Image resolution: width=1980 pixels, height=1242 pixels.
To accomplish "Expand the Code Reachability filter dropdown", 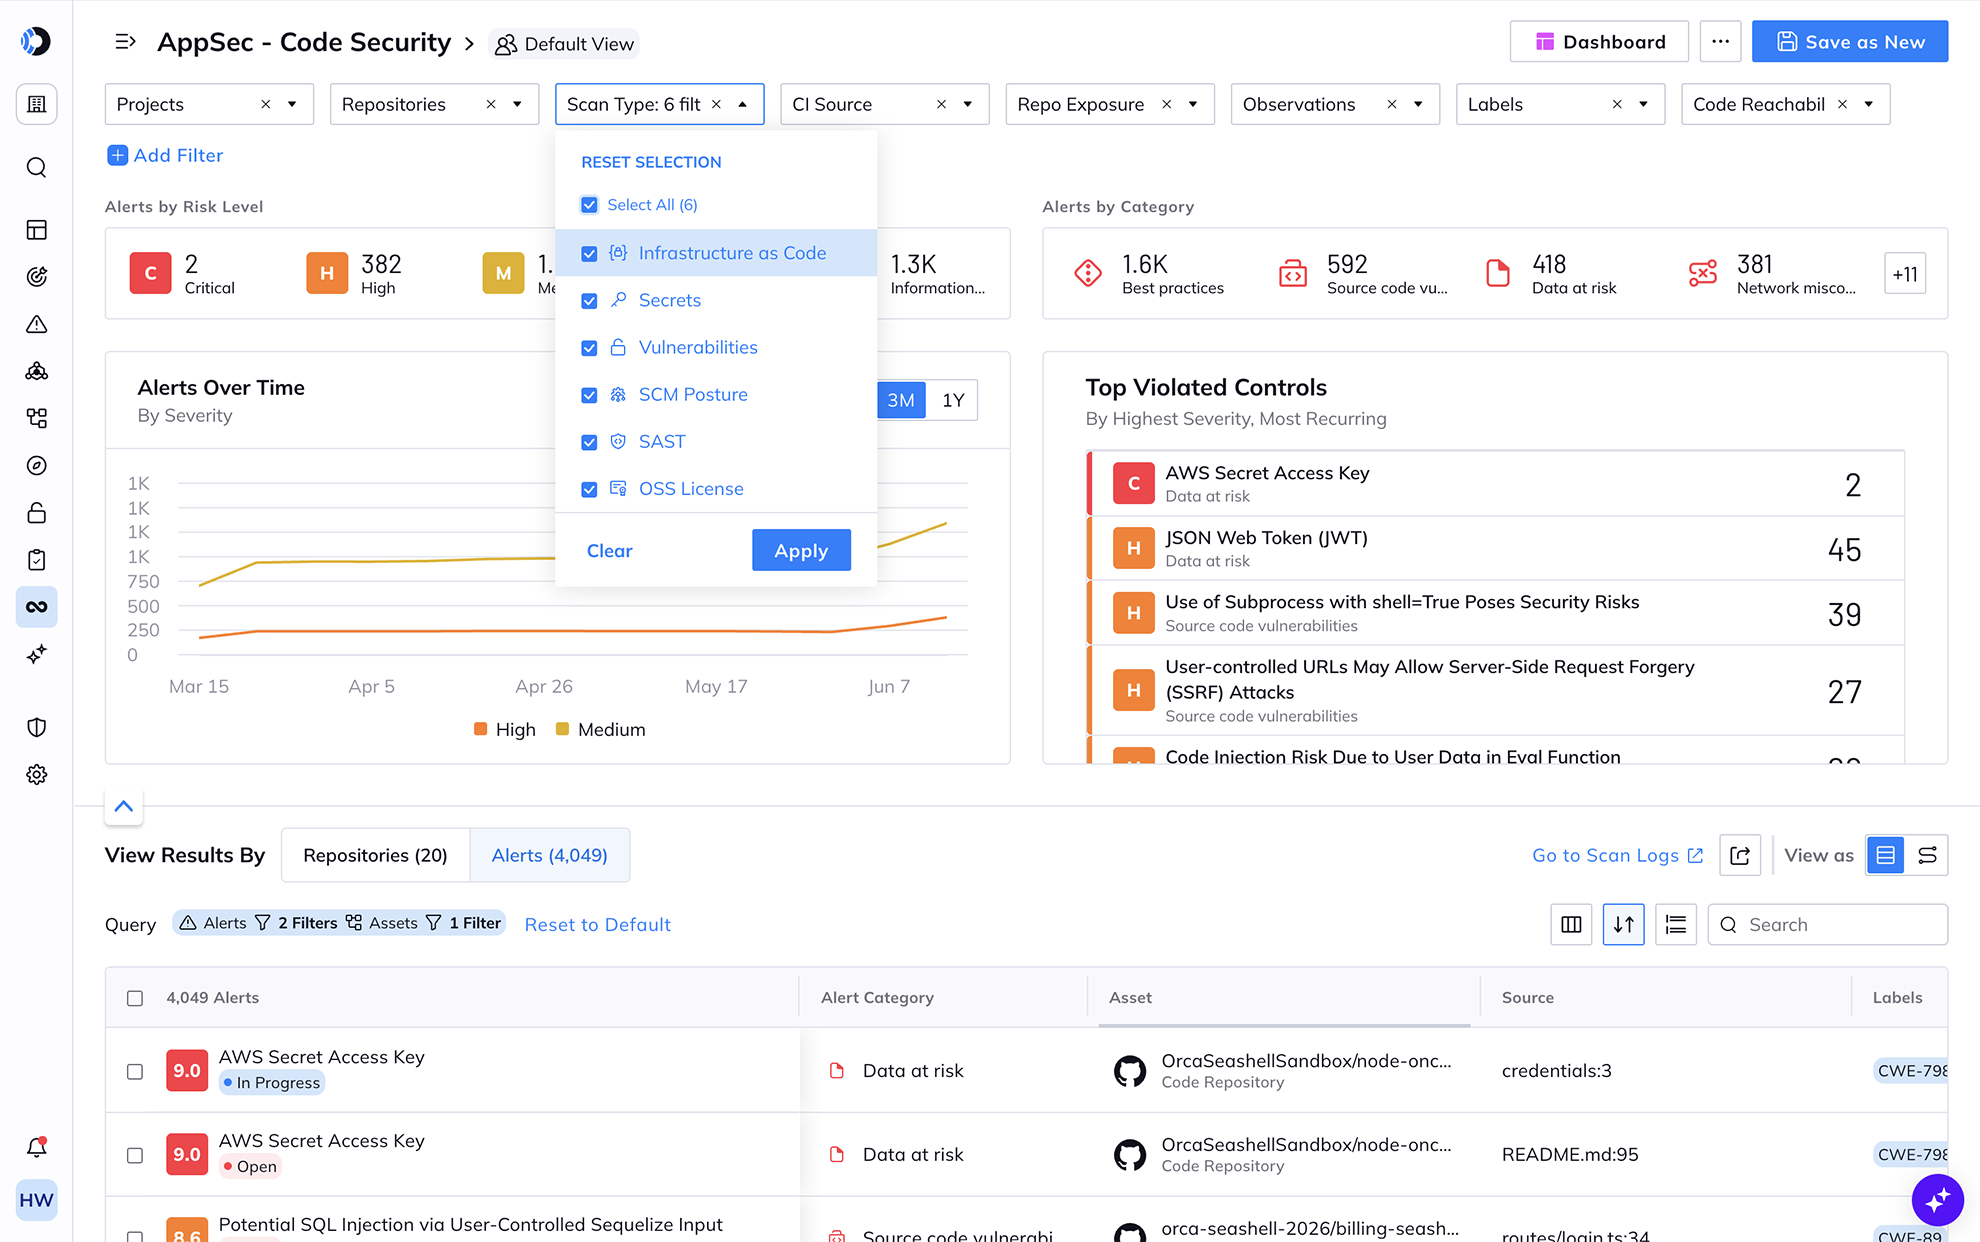I will pos(1868,104).
